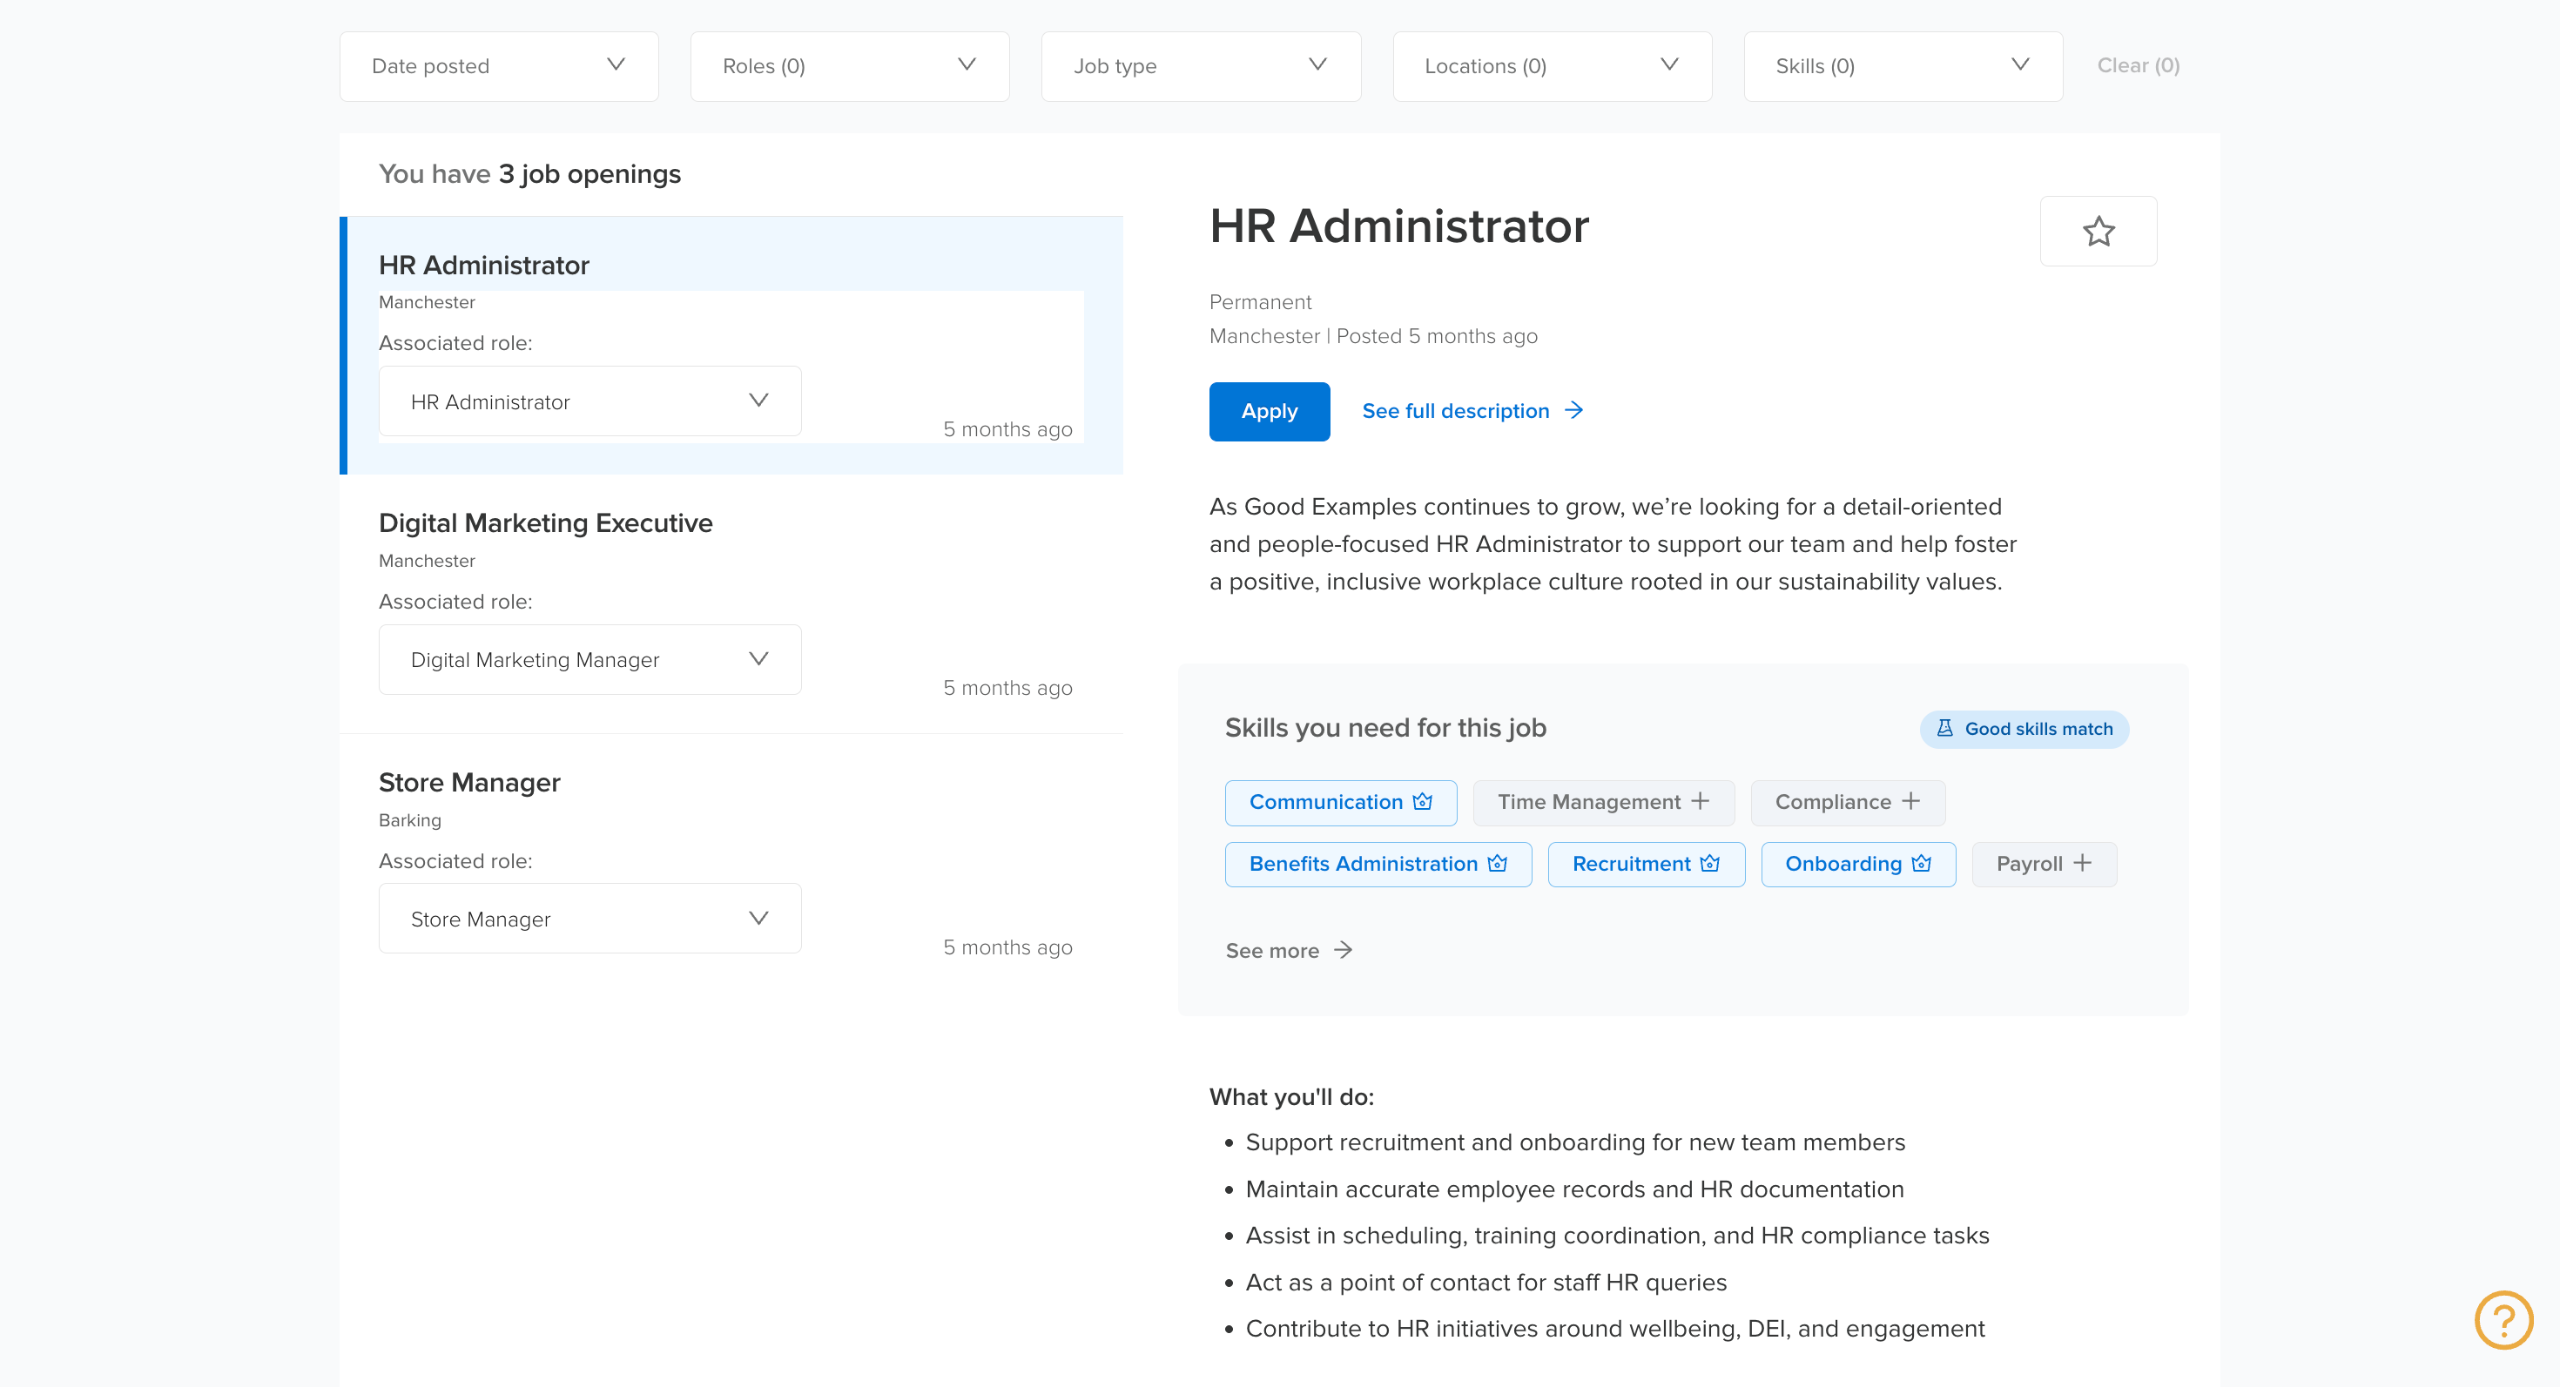Click the crown icon on Onboarding skill

click(1921, 863)
